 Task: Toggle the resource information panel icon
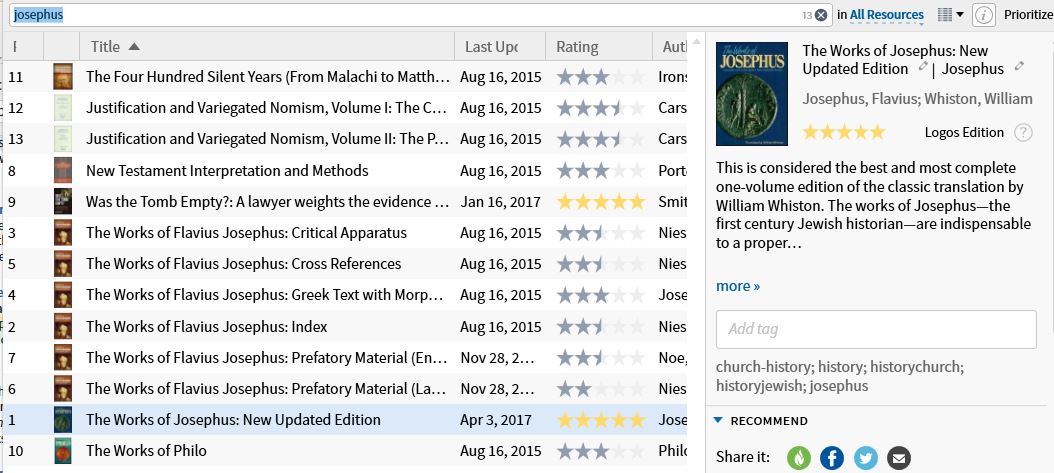coord(984,15)
